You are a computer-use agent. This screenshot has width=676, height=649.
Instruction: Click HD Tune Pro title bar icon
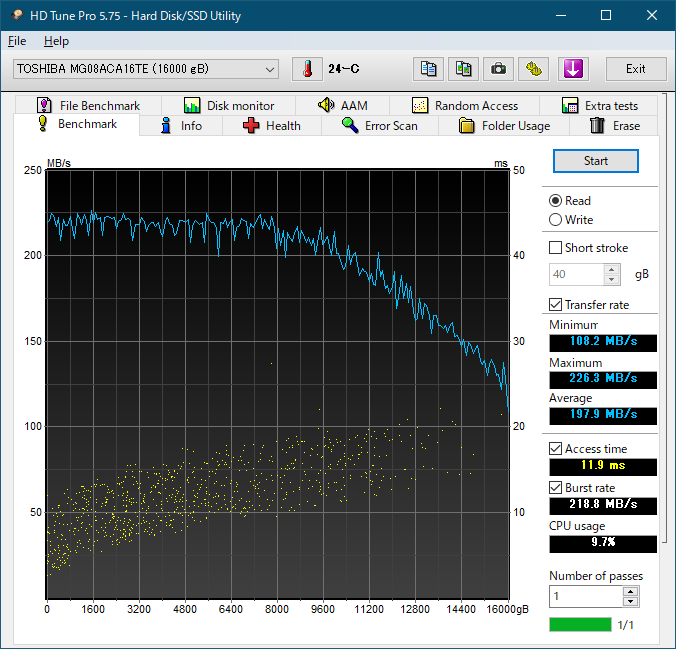coord(17,16)
